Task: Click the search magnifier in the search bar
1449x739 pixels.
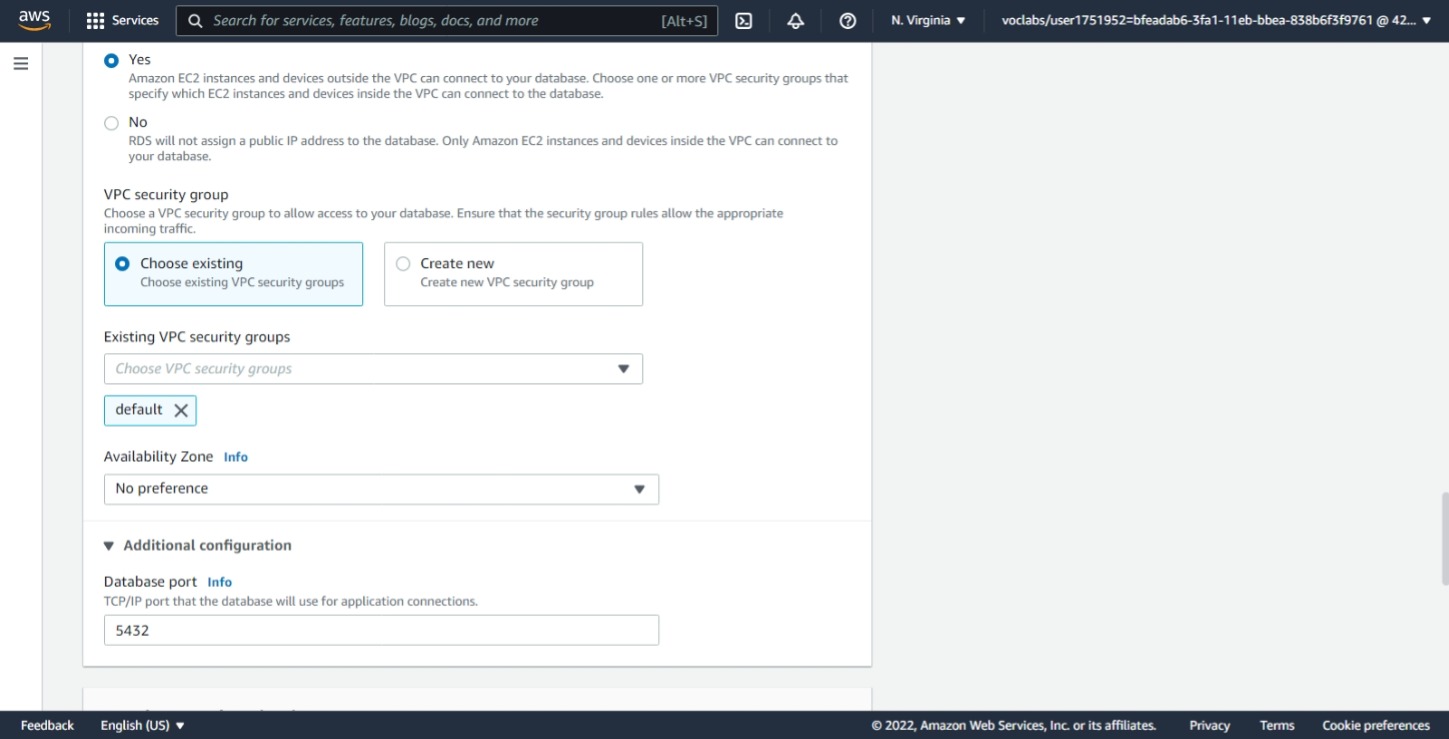Action: coord(194,20)
